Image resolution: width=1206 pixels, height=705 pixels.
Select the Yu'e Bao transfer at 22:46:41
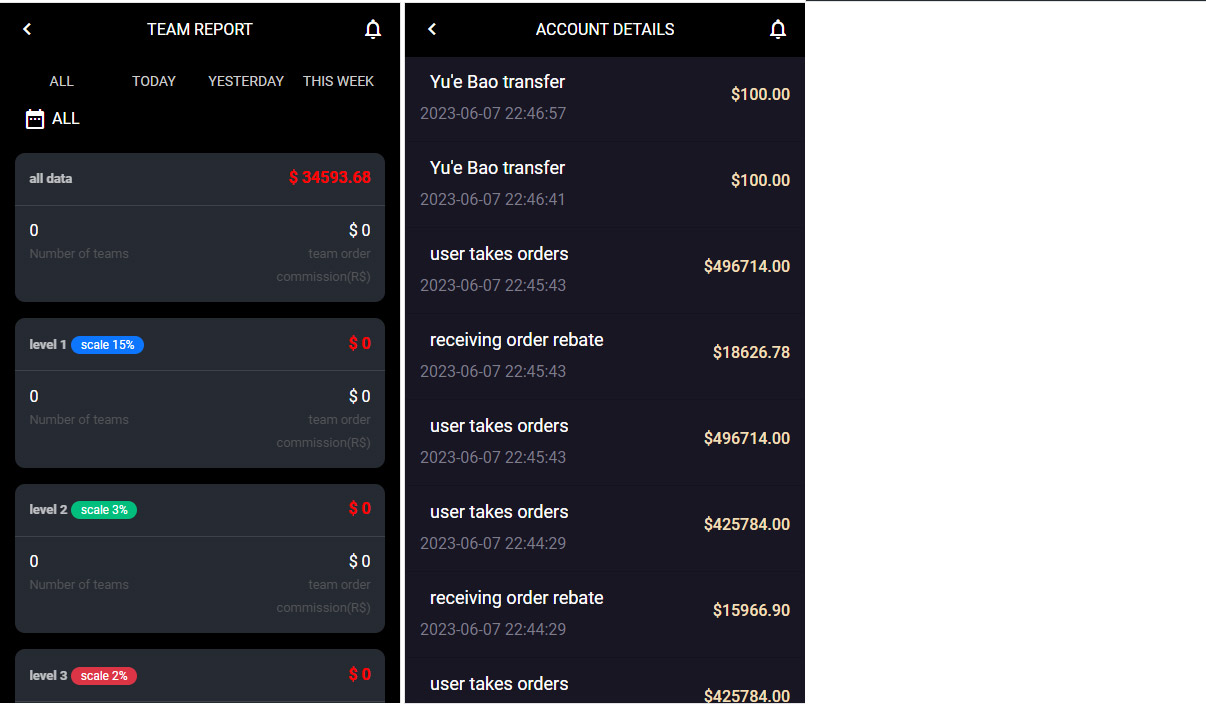point(604,183)
